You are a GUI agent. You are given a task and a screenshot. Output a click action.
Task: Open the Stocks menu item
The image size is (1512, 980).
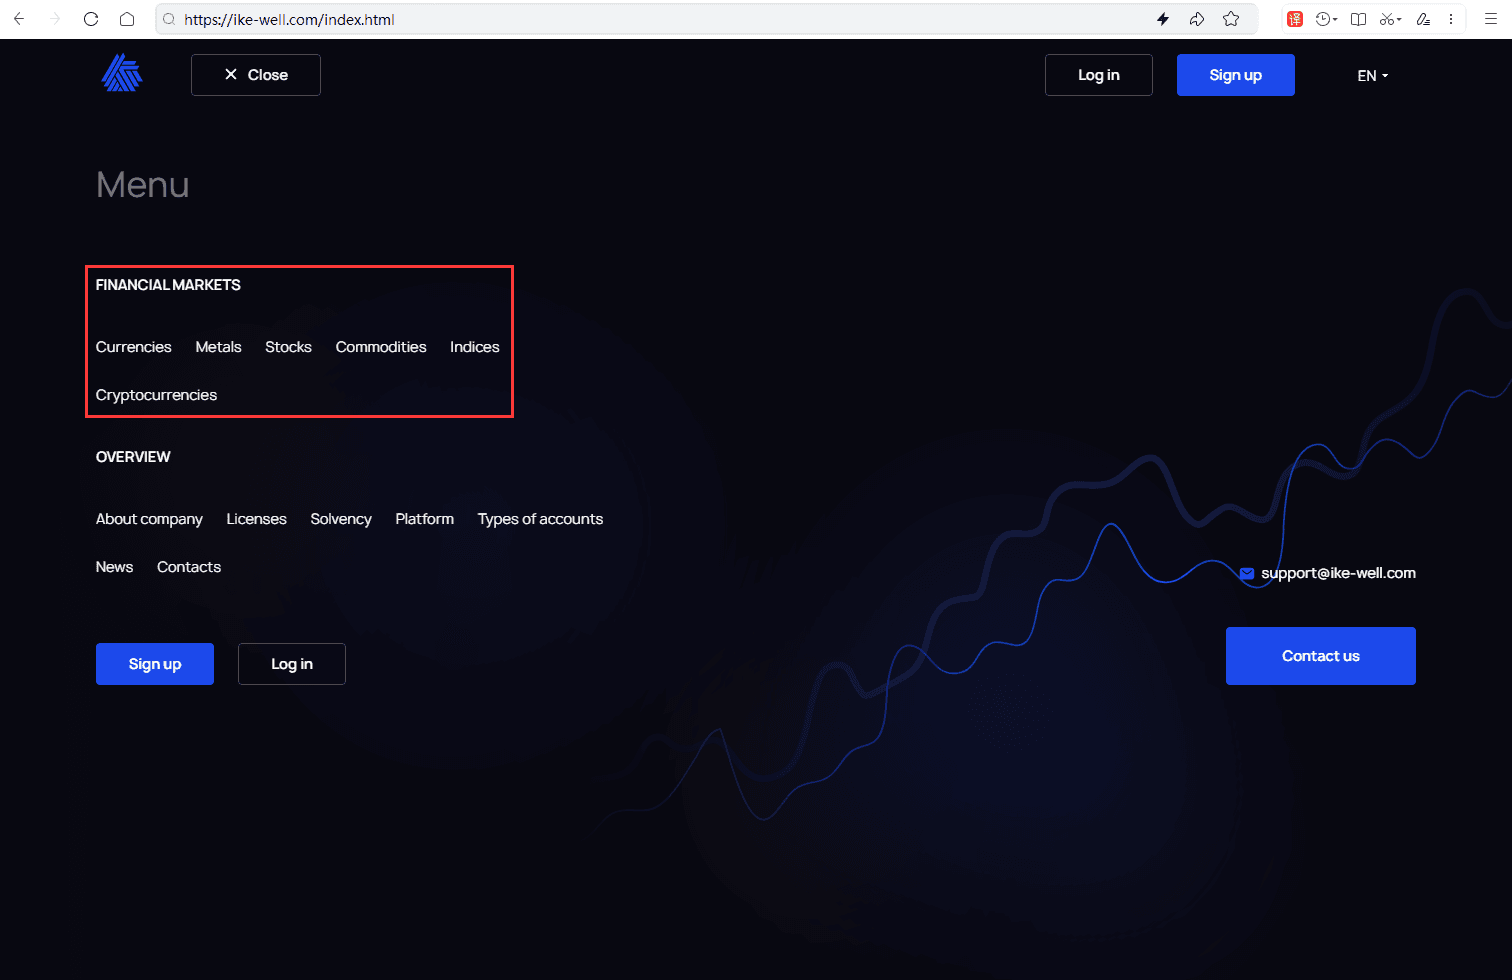tap(288, 347)
